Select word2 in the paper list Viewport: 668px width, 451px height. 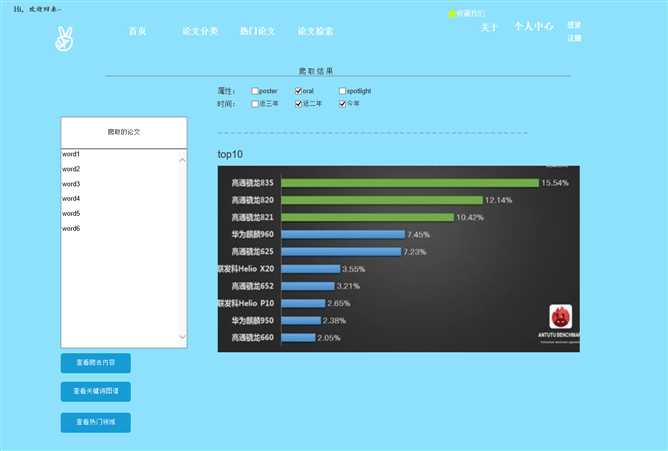71,169
